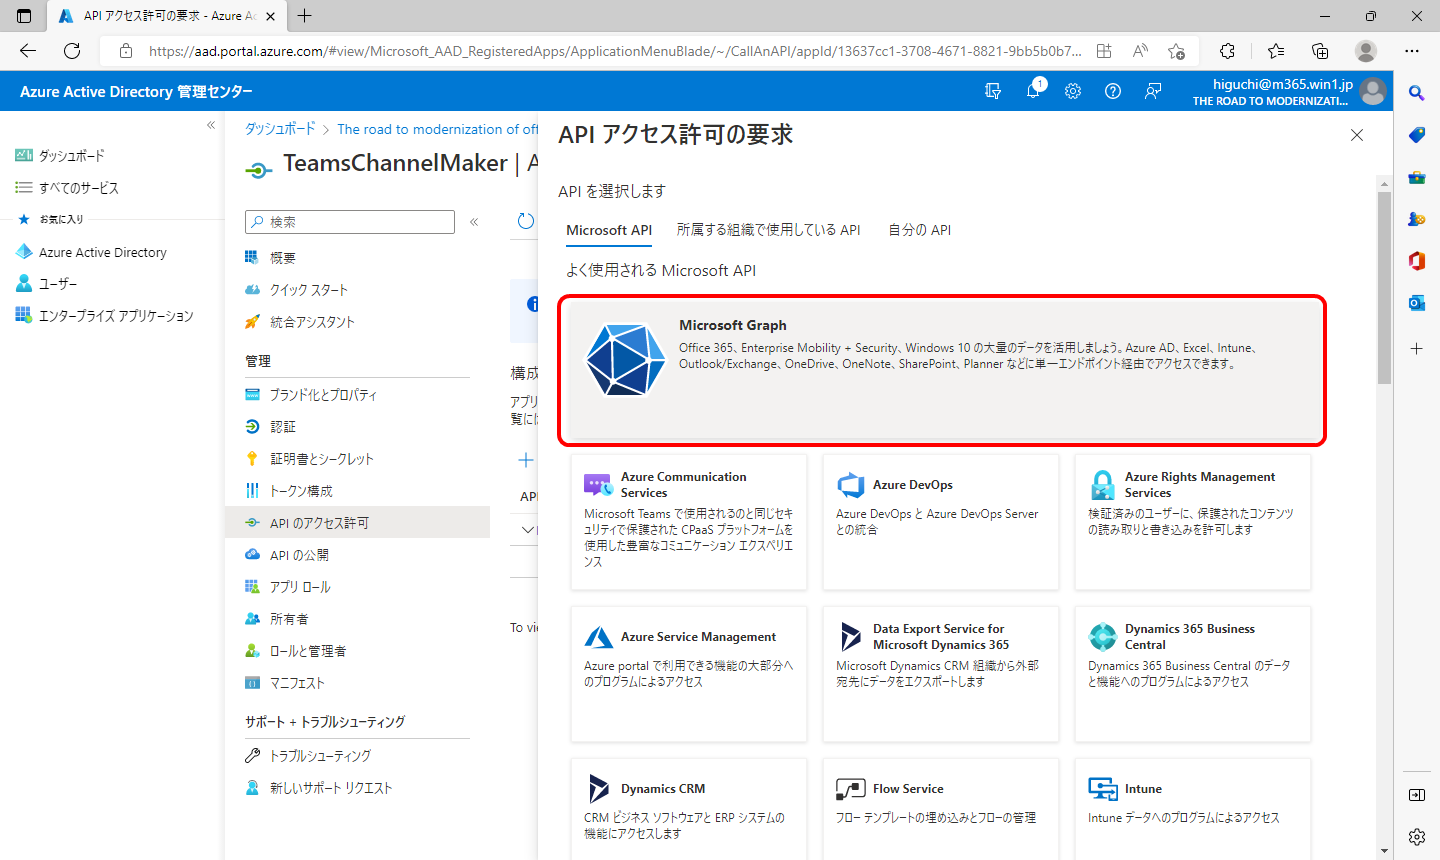Click The road to modernization breadcrumb
Image resolution: width=1440 pixels, height=860 pixels.
[437, 129]
